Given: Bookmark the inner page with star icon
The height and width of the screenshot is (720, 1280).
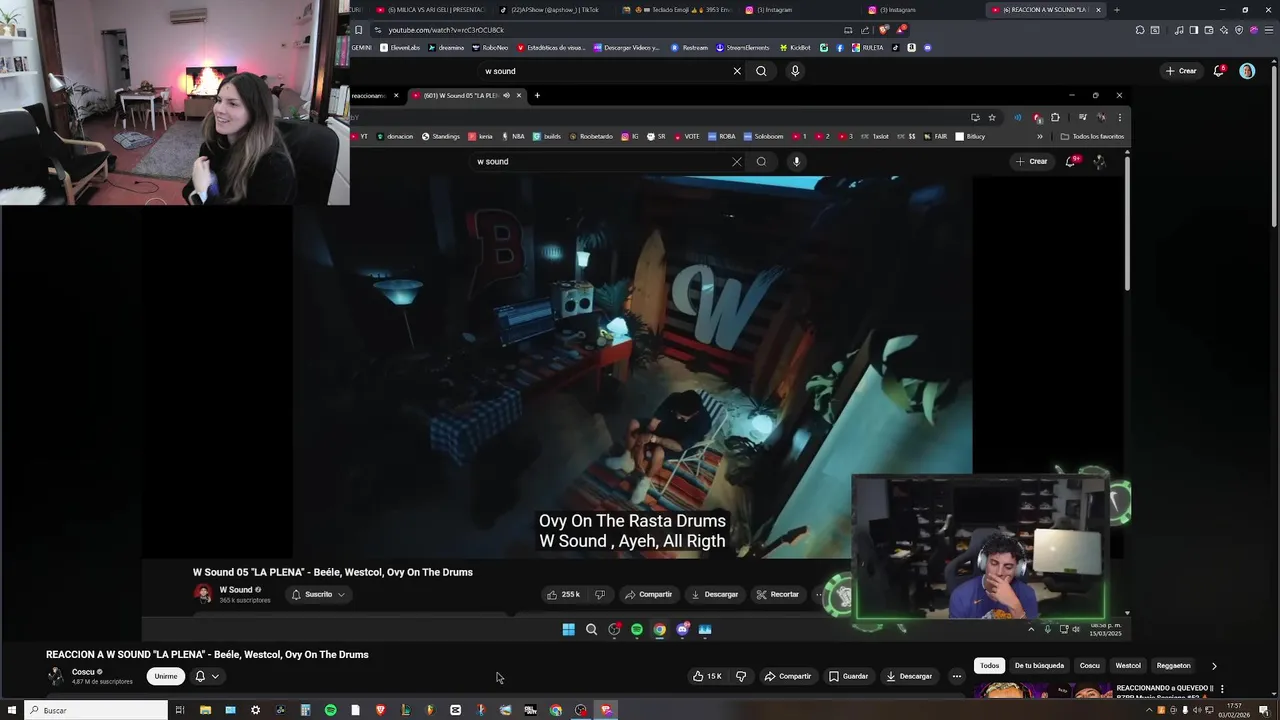Looking at the screenshot, I should click(992, 117).
